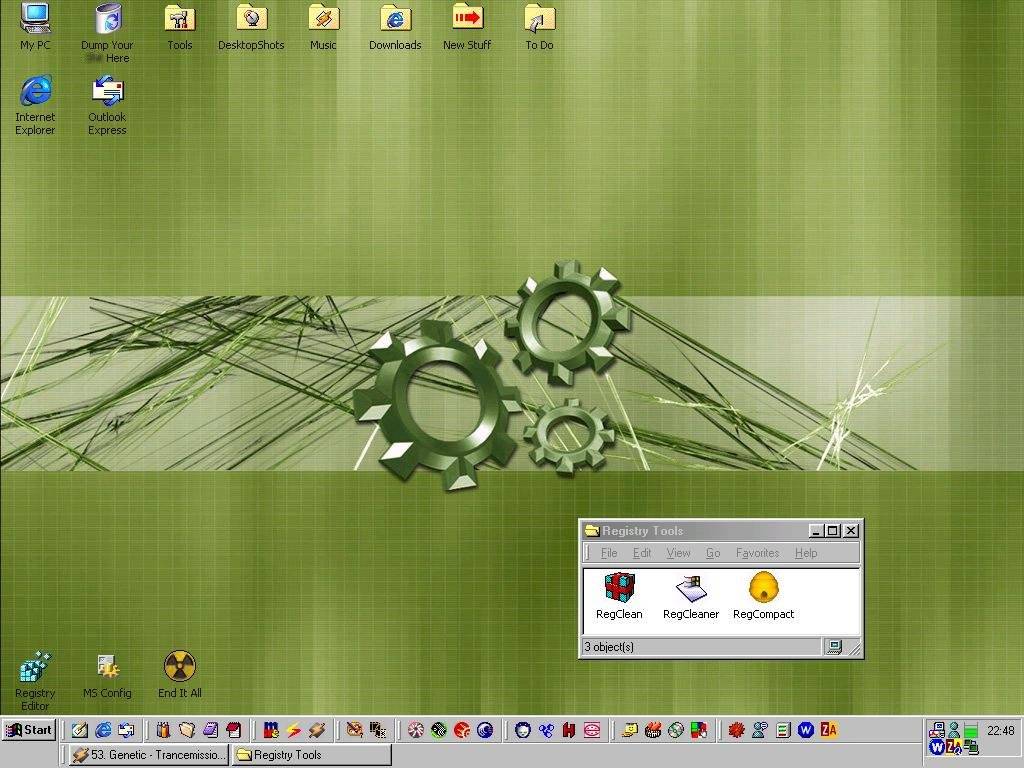Open the RegClean program icon
Viewport: 1024px width, 768px height.
tap(619, 588)
